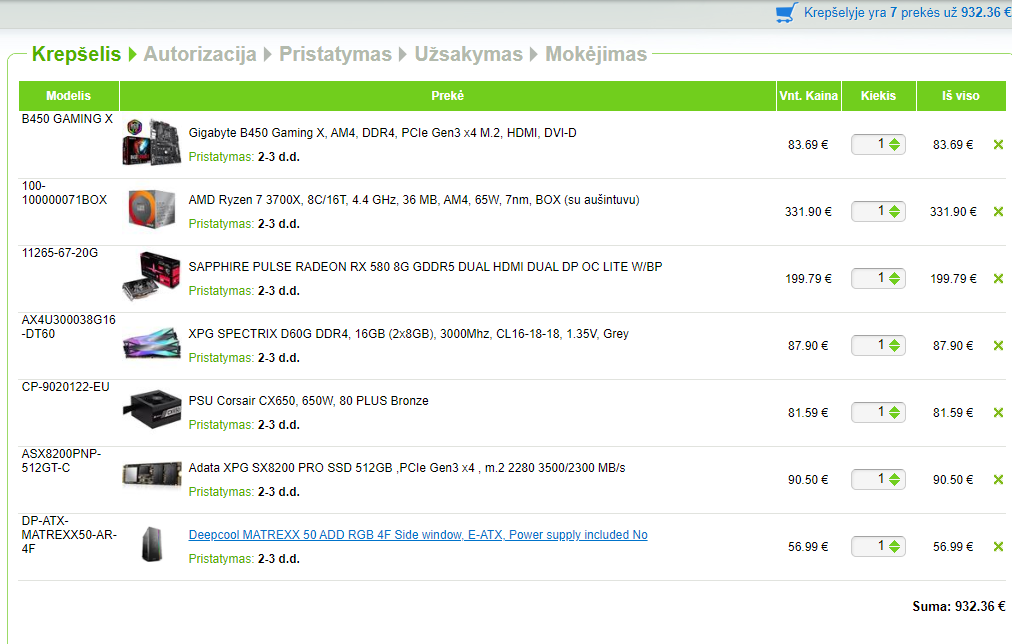Viewport: 1012px width, 644px height.
Task: Open XPG Spectrix D60G RAM thumbnail
Action: click(152, 344)
